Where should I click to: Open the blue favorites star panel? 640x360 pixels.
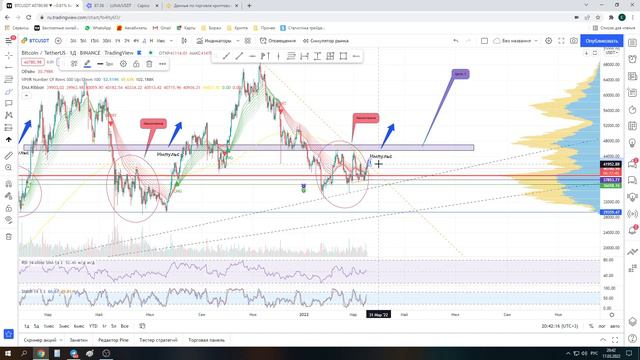tap(9, 334)
